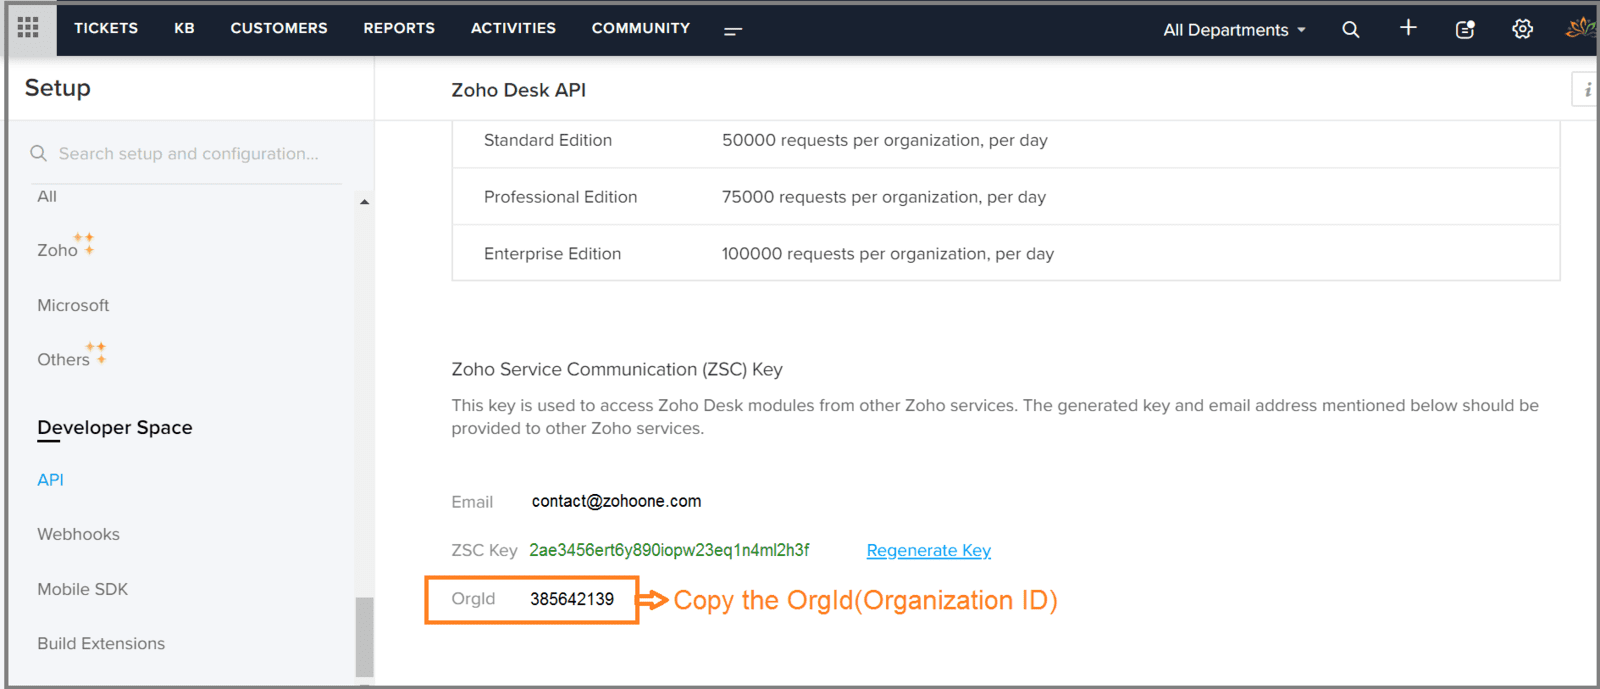The image size is (1600, 689).
Task: Click the Professional Edition row label
Action: coord(560,197)
